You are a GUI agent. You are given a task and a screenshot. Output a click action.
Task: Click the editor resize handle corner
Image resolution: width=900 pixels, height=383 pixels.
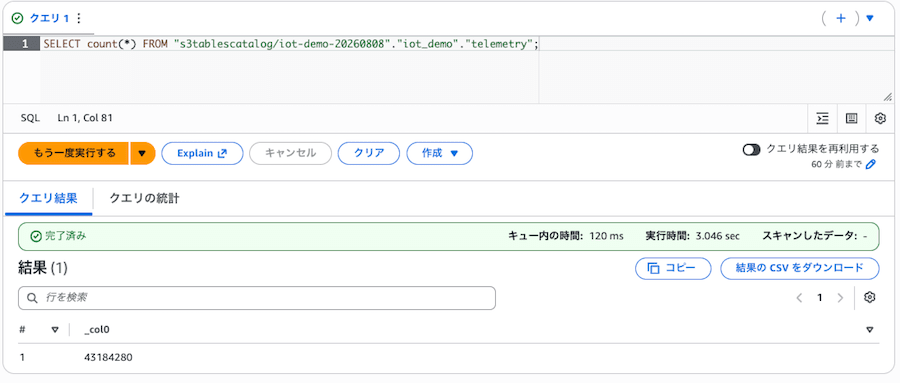tap(887, 97)
